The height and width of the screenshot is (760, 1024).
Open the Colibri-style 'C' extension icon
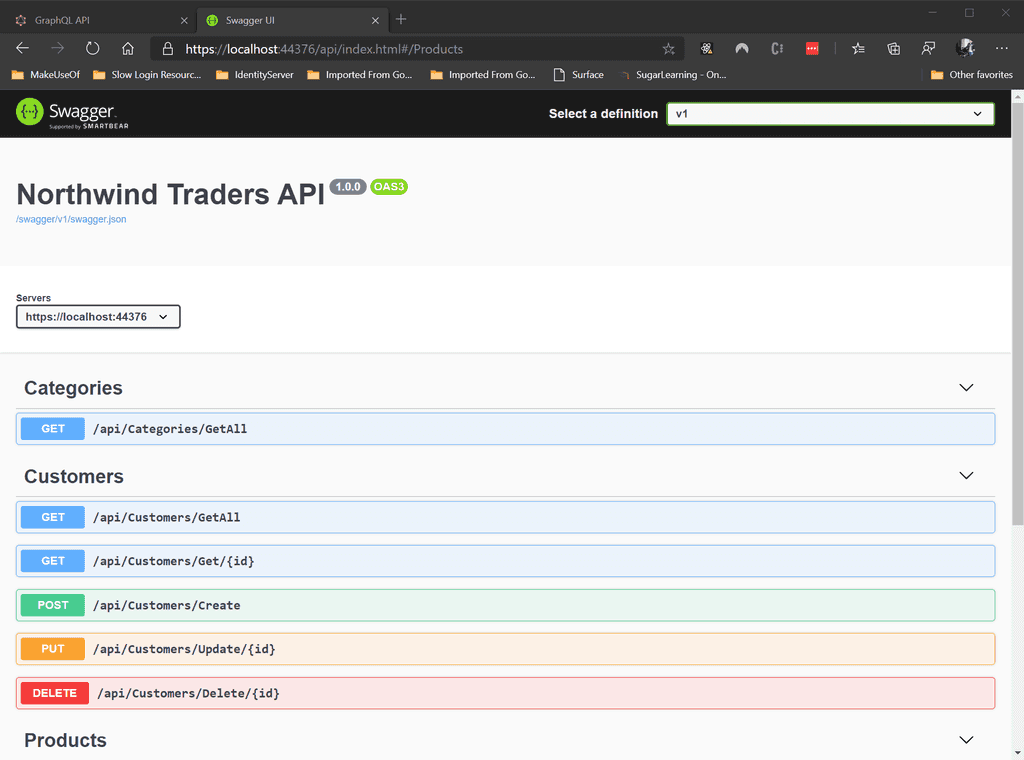[x=777, y=48]
